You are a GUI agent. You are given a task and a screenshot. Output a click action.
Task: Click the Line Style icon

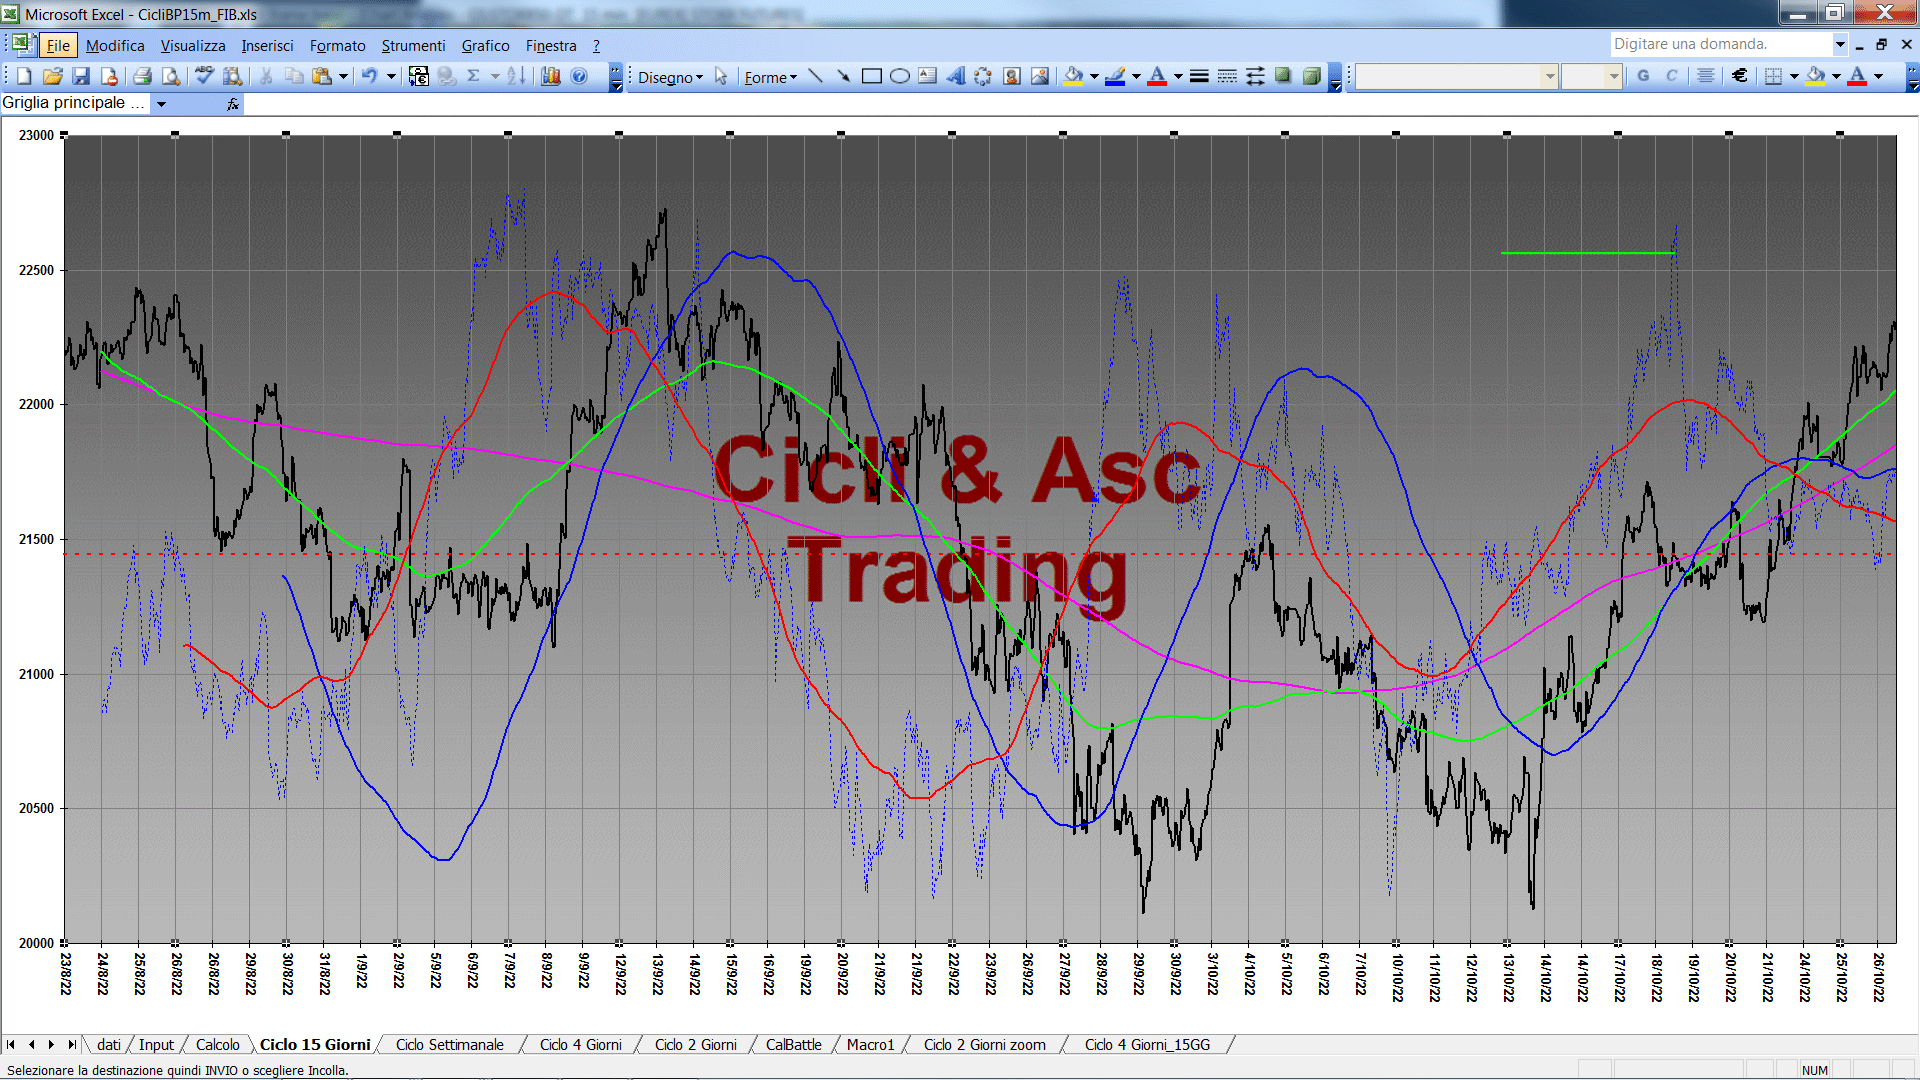pyautogui.click(x=1199, y=77)
